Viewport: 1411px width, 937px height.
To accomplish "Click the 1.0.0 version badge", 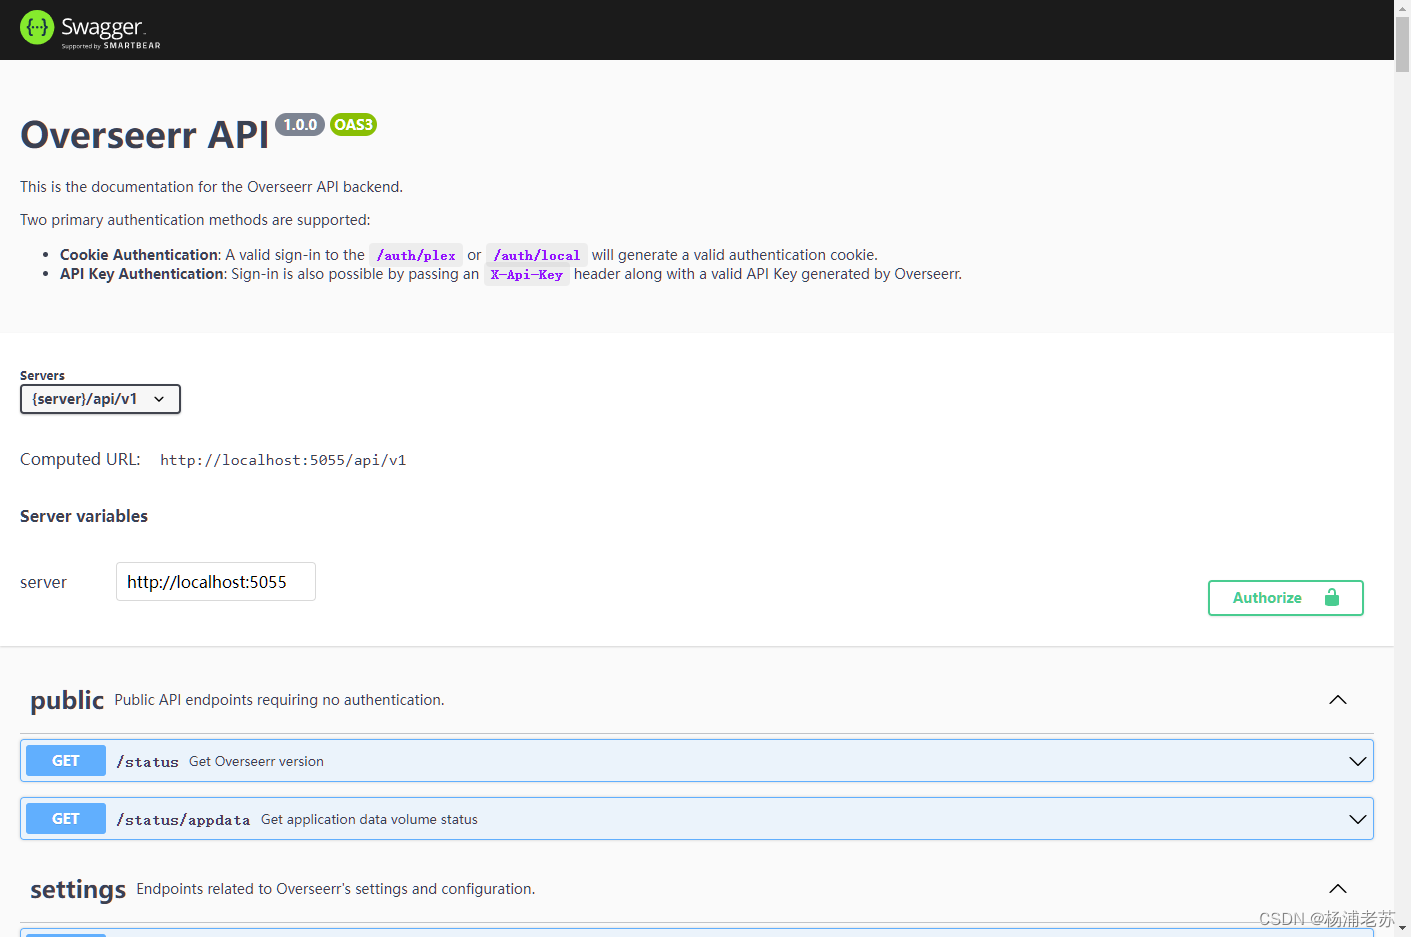I will [x=300, y=125].
